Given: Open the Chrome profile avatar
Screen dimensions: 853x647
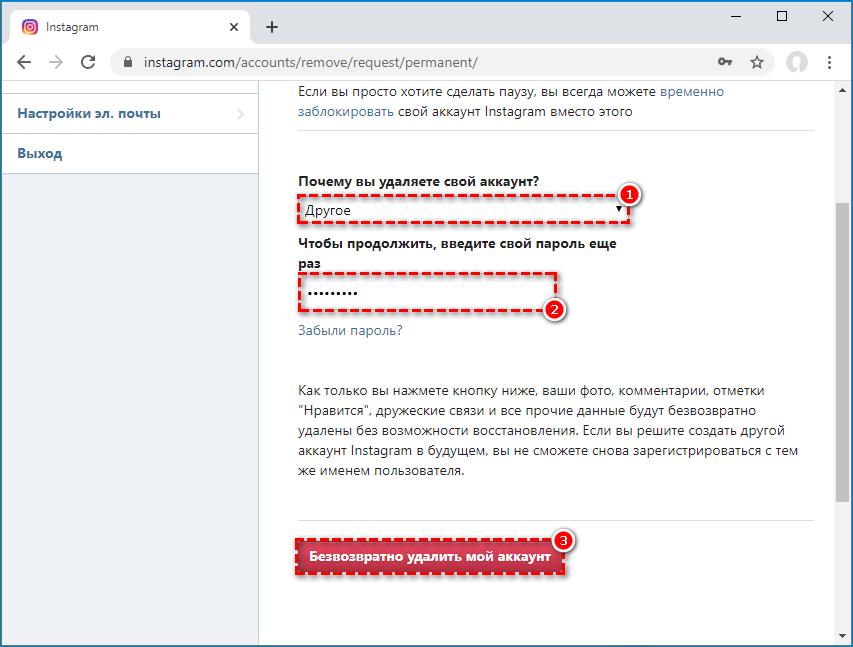Looking at the screenshot, I should click(x=796, y=62).
